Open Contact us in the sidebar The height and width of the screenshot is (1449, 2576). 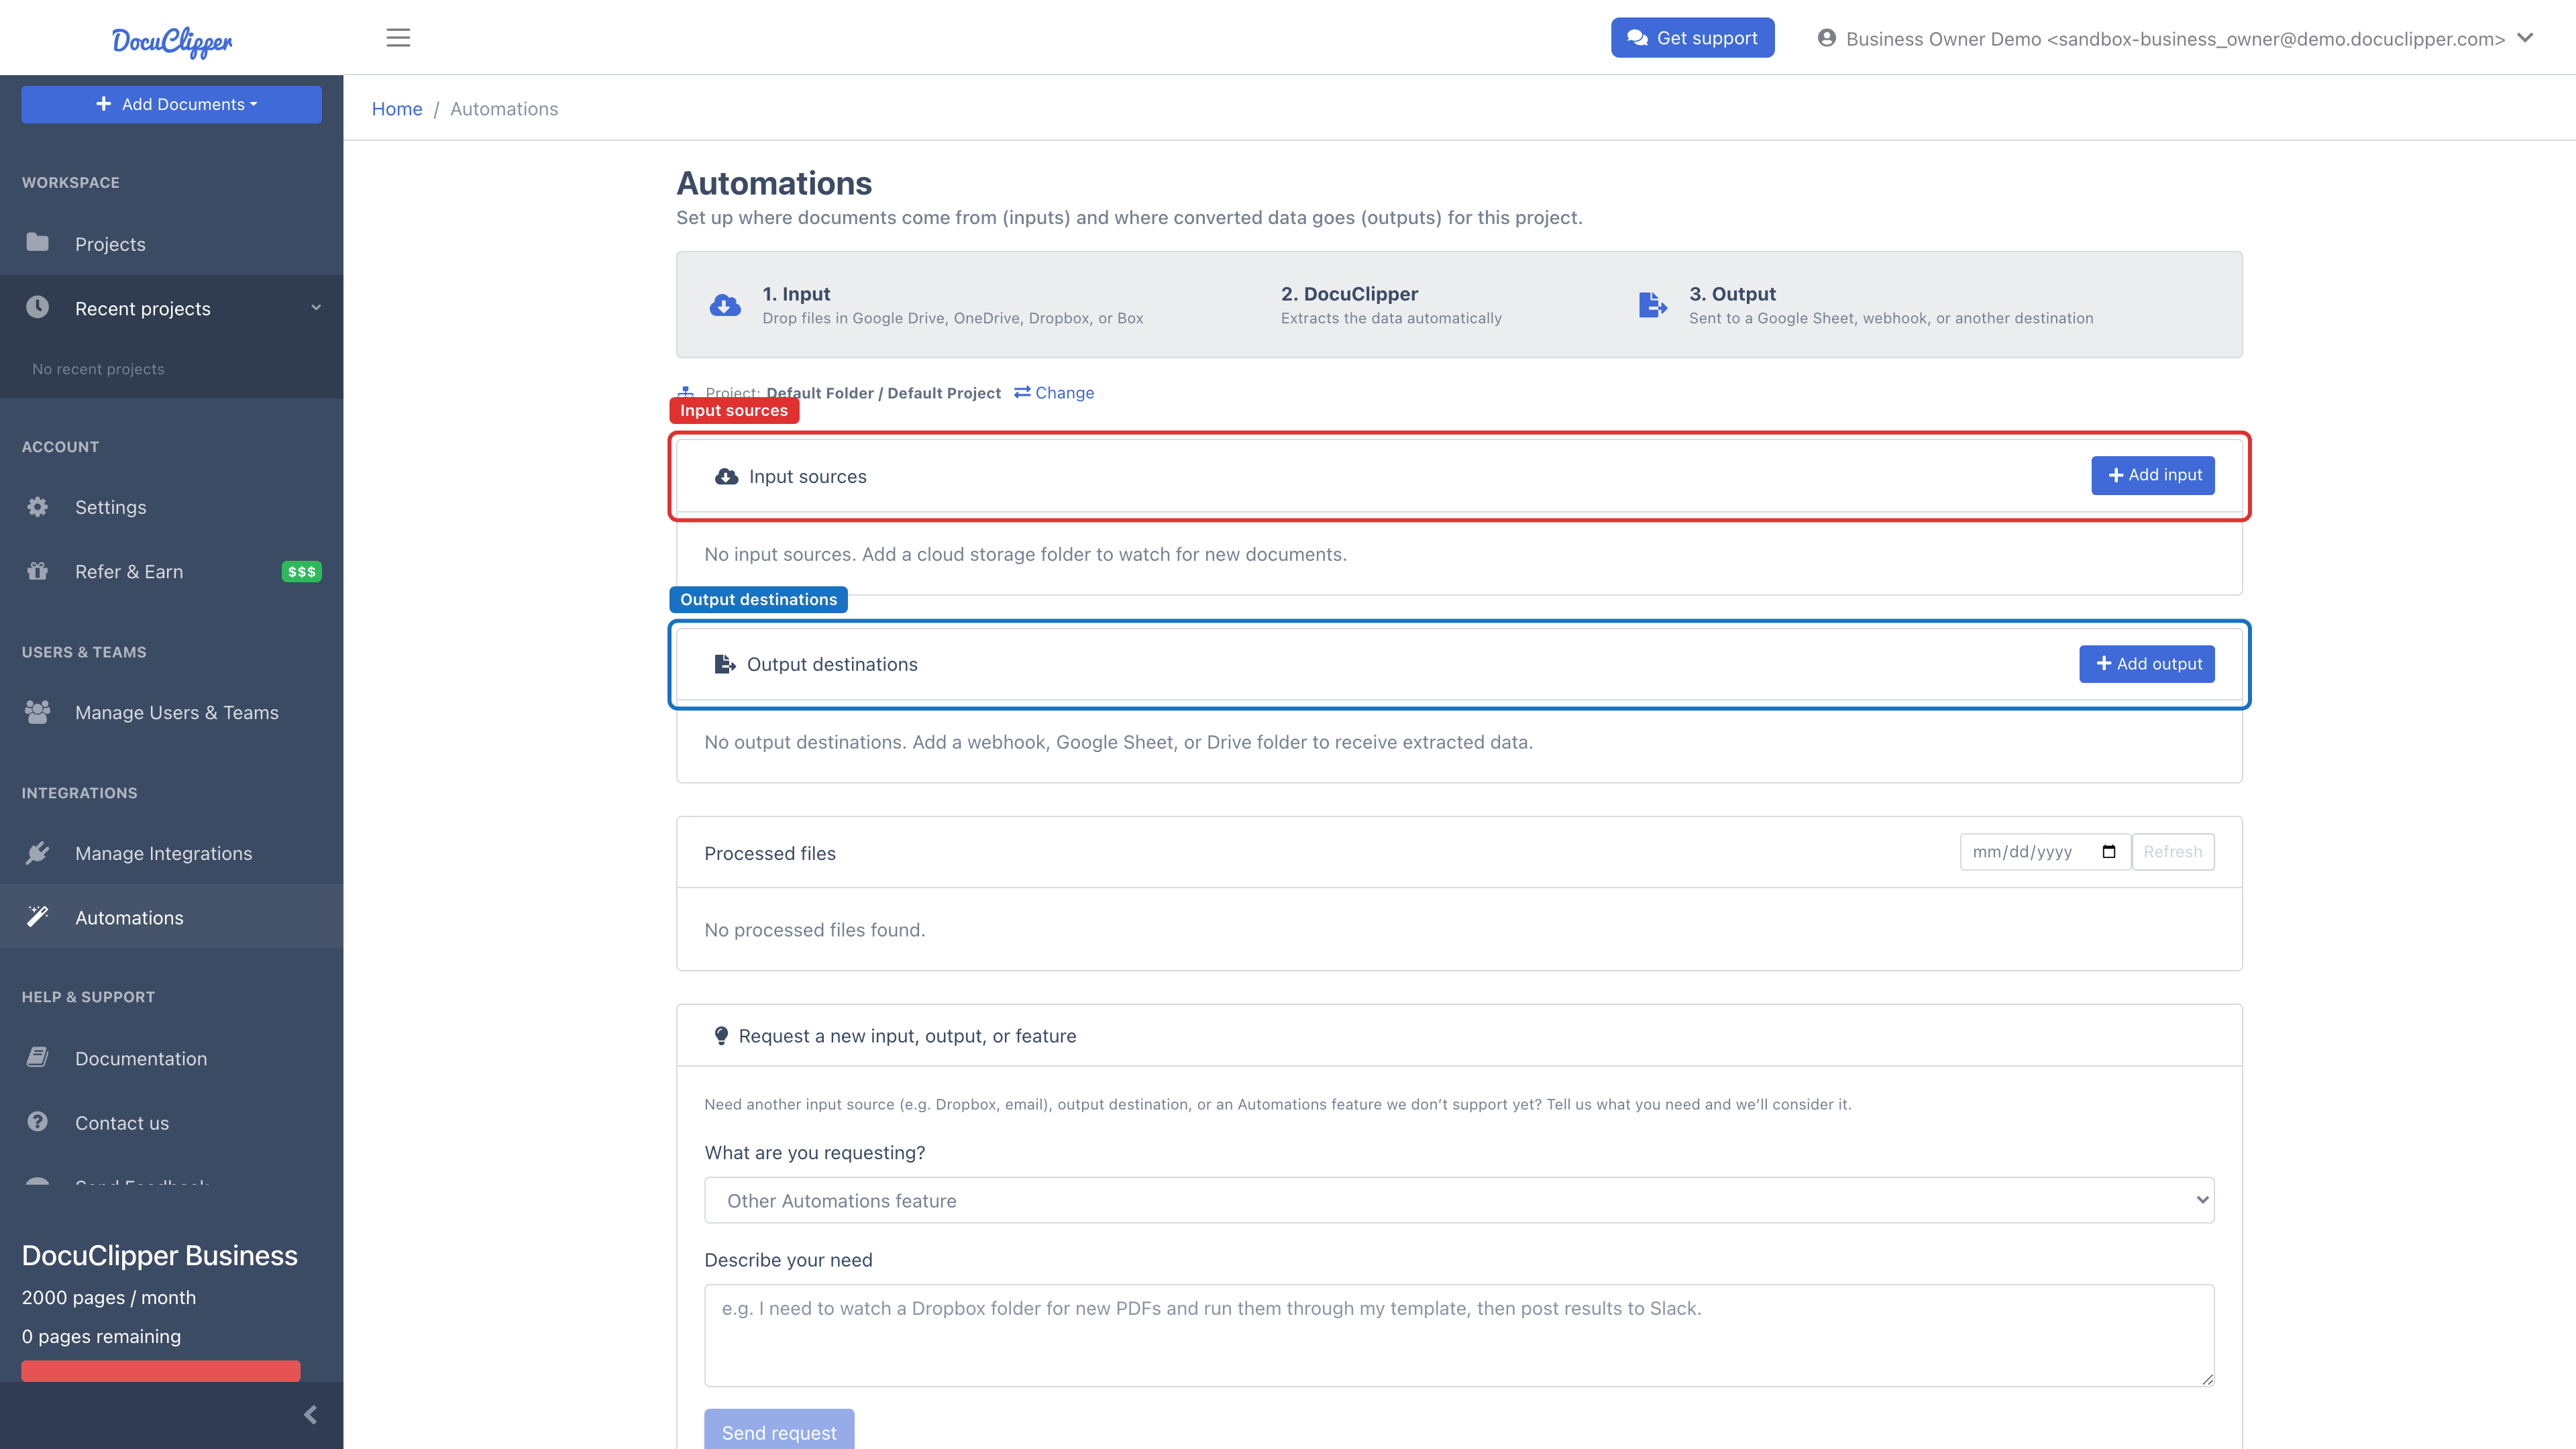pos(171,1122)
